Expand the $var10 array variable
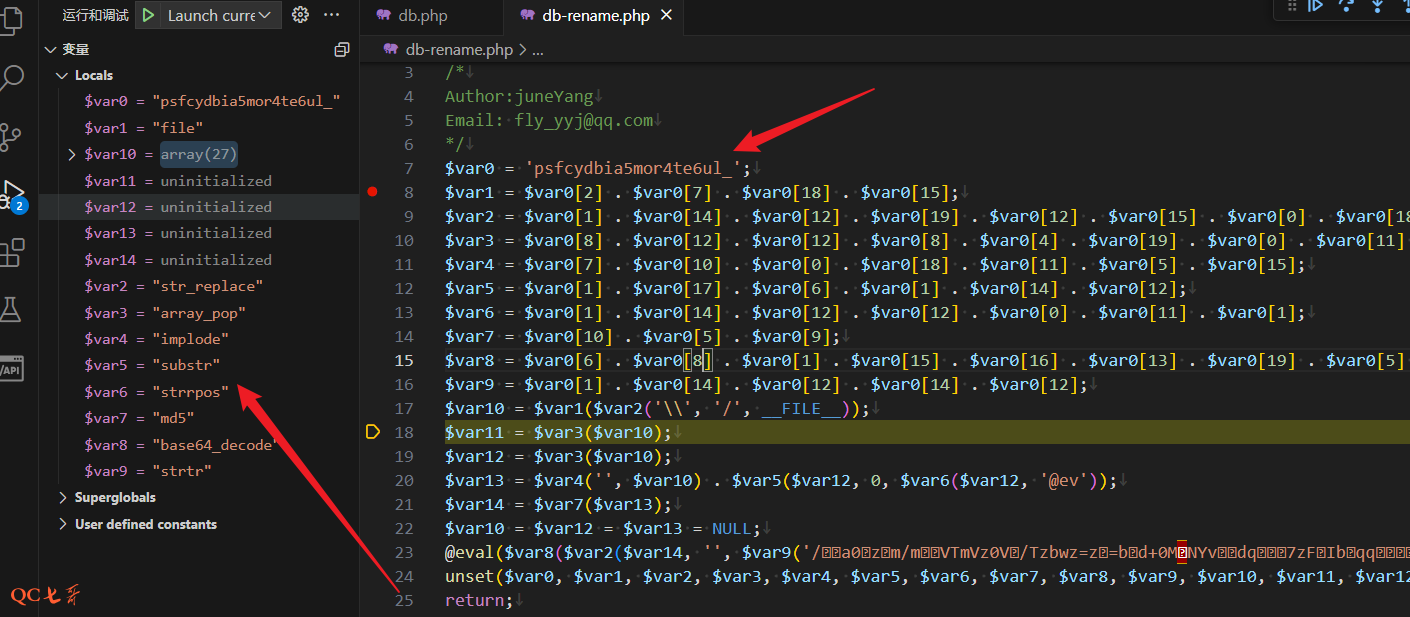1410x617 pixels. tap(72, 154)
